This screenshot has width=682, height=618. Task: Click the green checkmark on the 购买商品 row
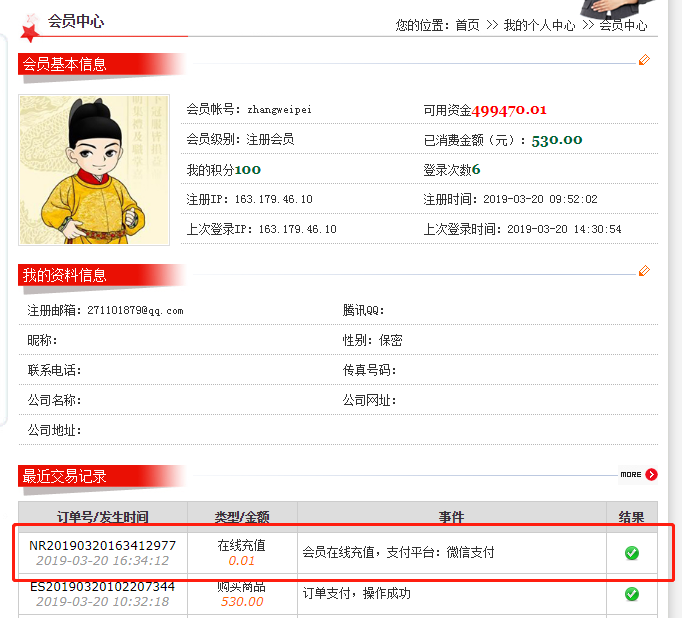coord(632,594)
